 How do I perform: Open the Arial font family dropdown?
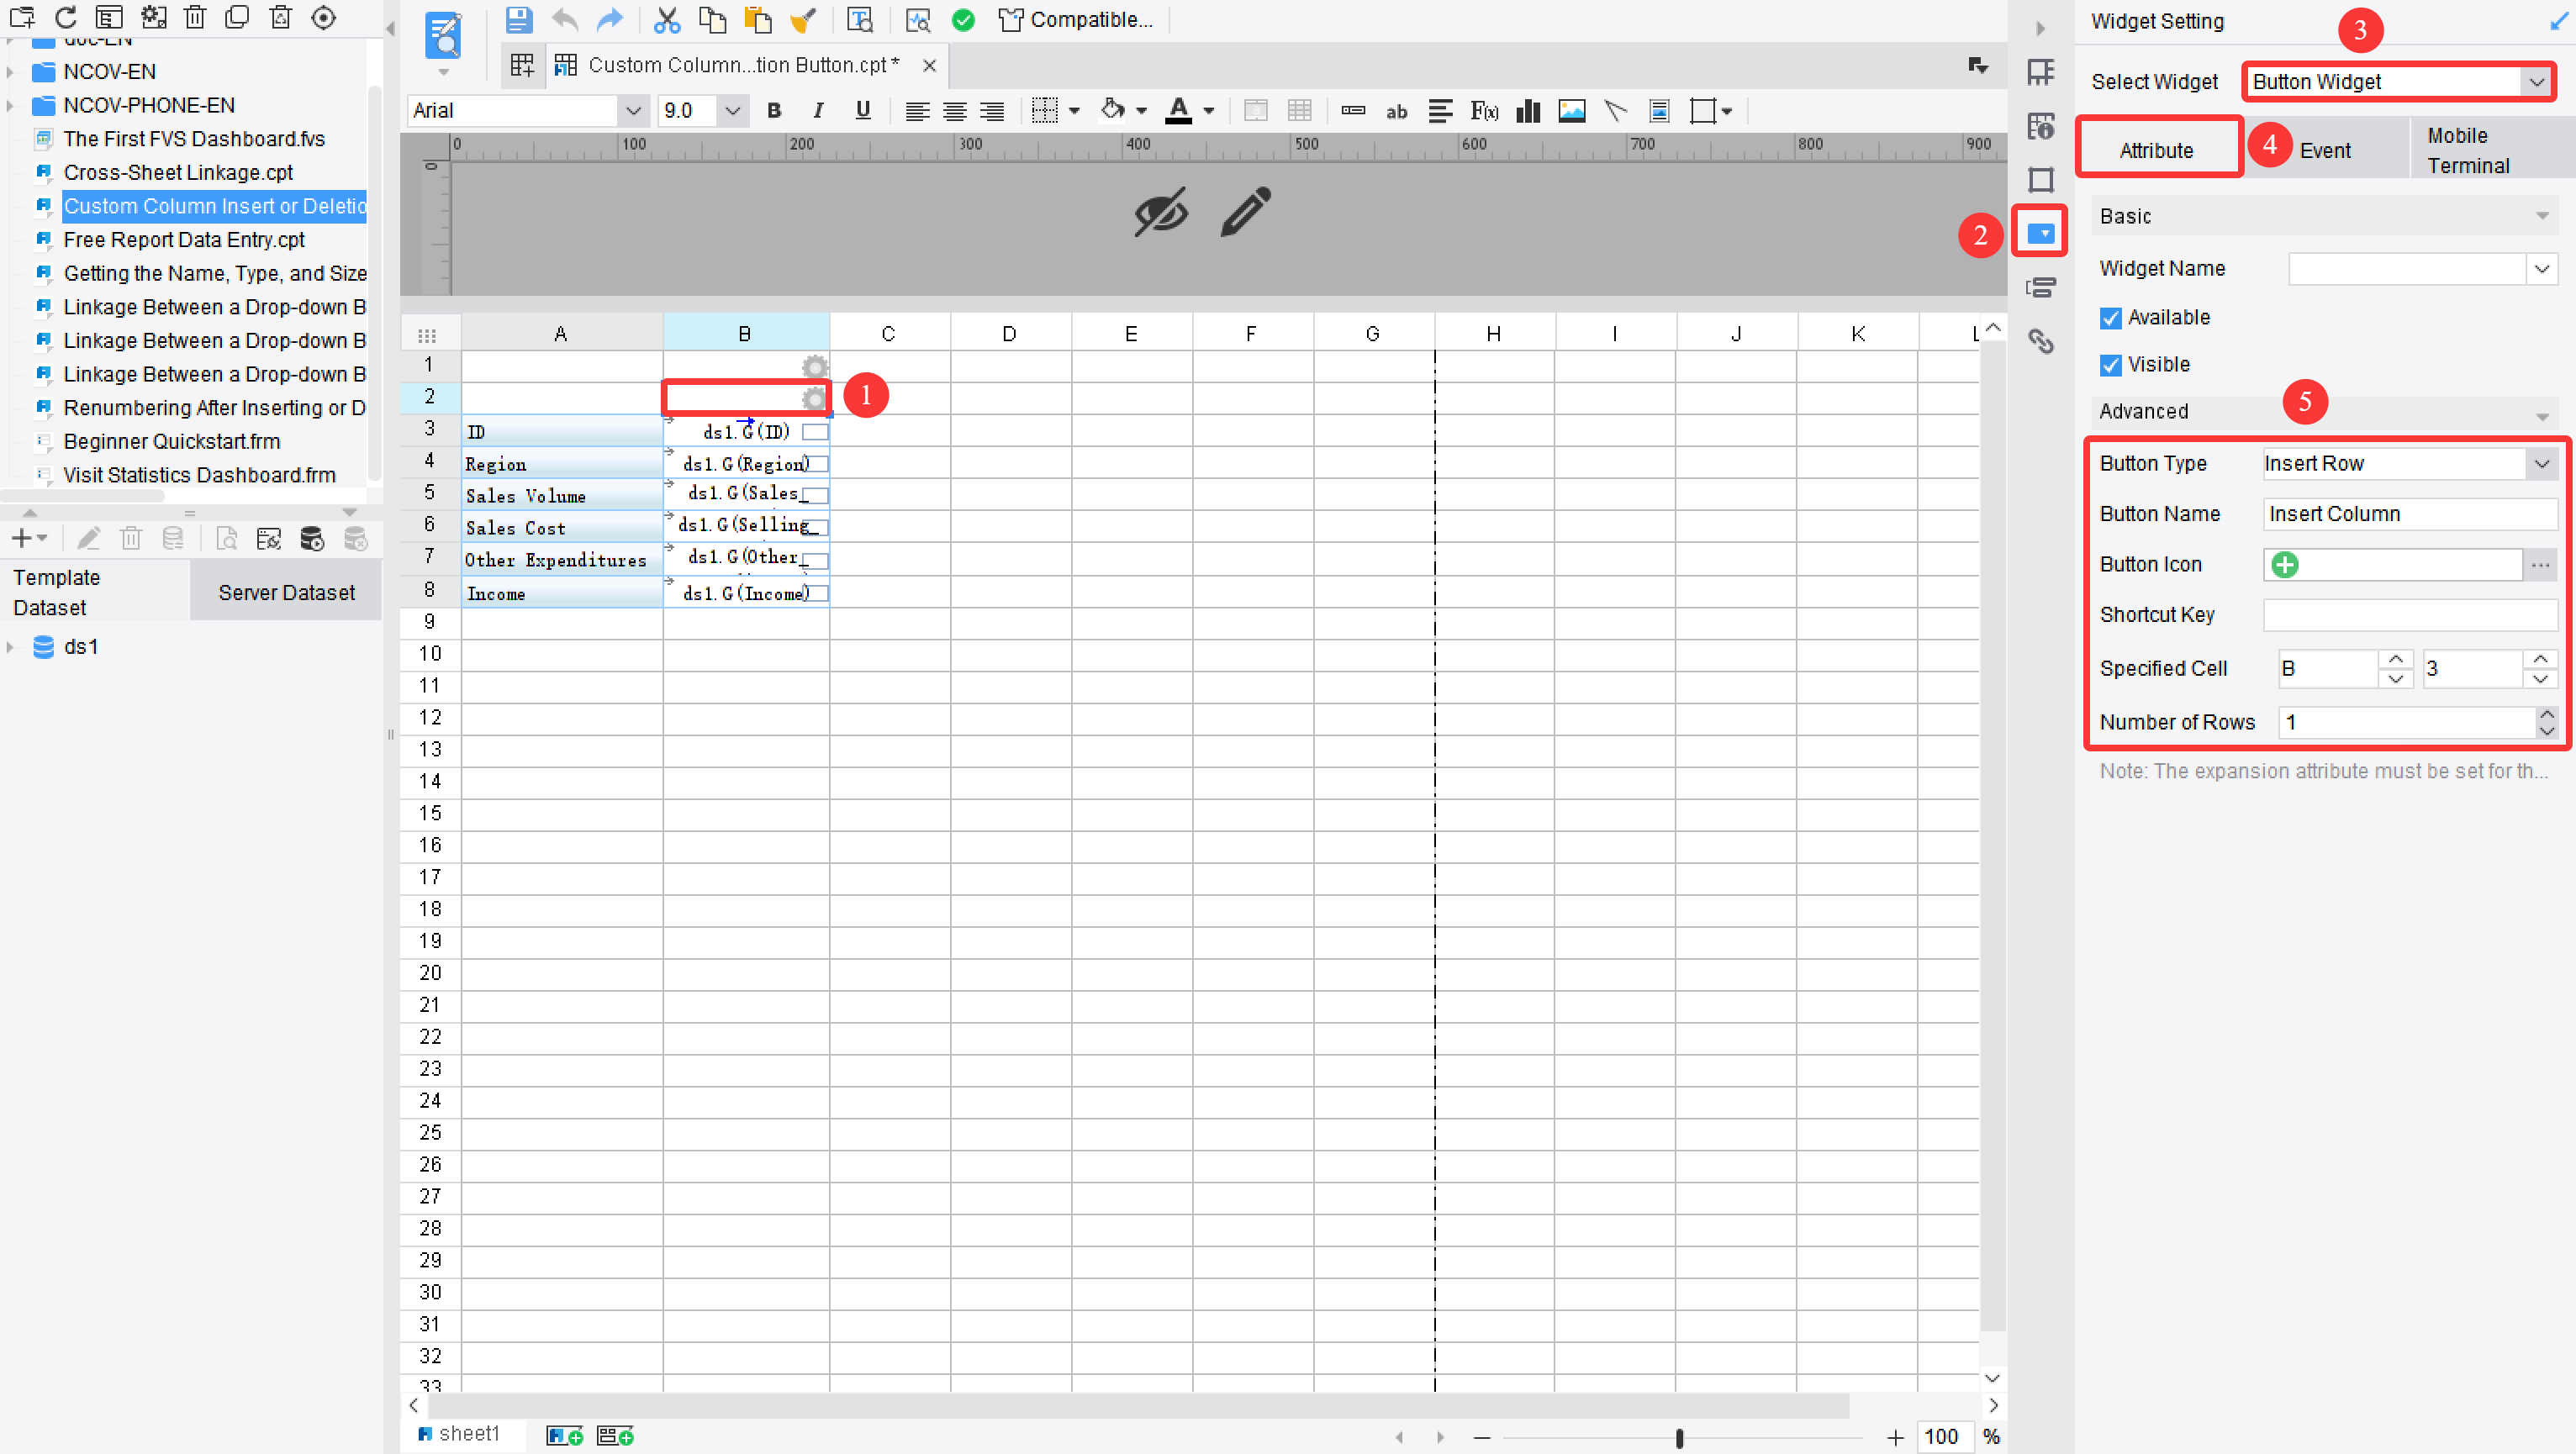click(x=633, y=110)
